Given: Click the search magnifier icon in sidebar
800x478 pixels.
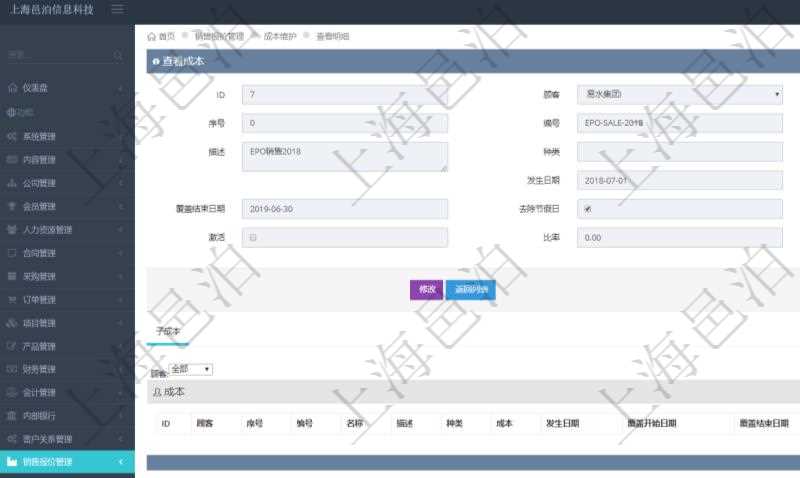Looking at the screenshot, I should tap(118, 55).
